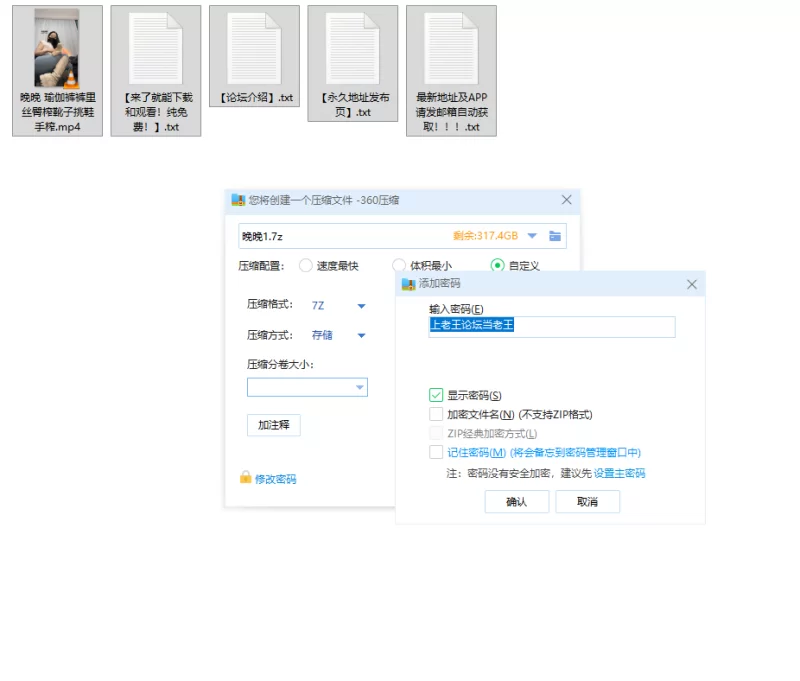Select the 【来了就能下载和观看】 text file icon

click(x=156, y=49)
